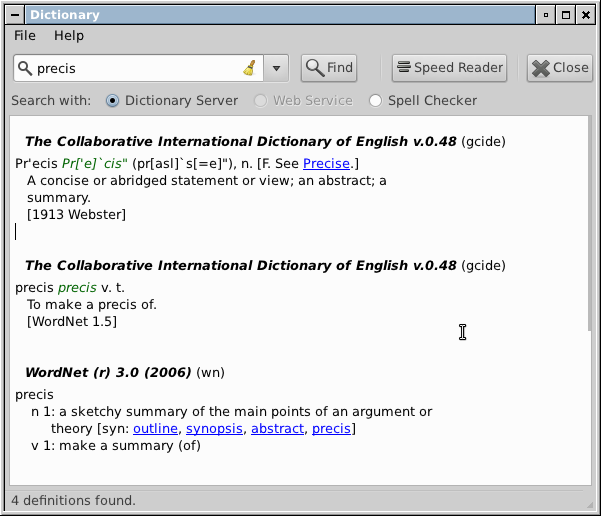Open the window menu icon in the title bar
The height and width of the screenshot is (516, 601).
[x=14, y=14]
